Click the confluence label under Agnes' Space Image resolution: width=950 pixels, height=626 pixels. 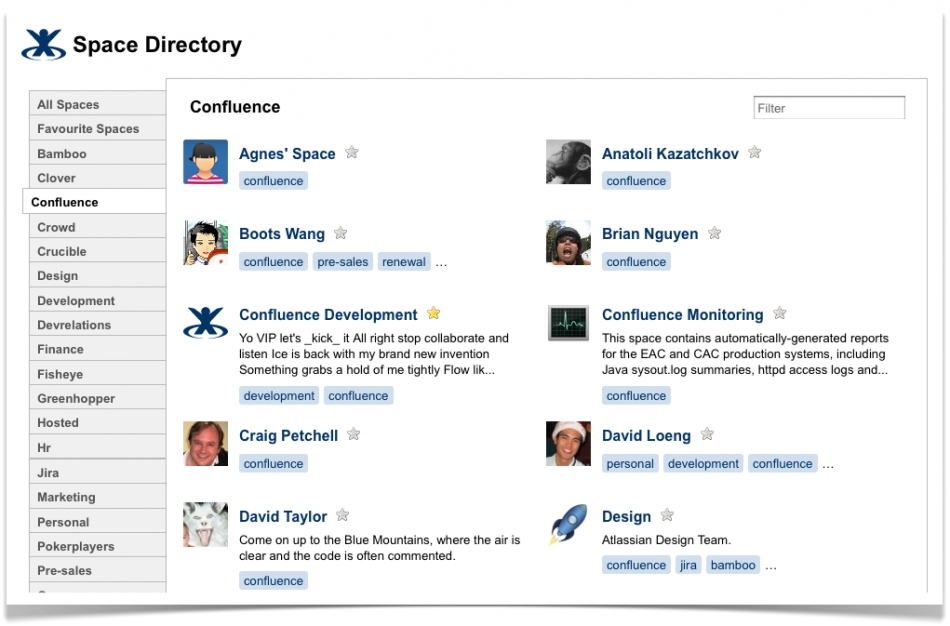pos(273,181)
